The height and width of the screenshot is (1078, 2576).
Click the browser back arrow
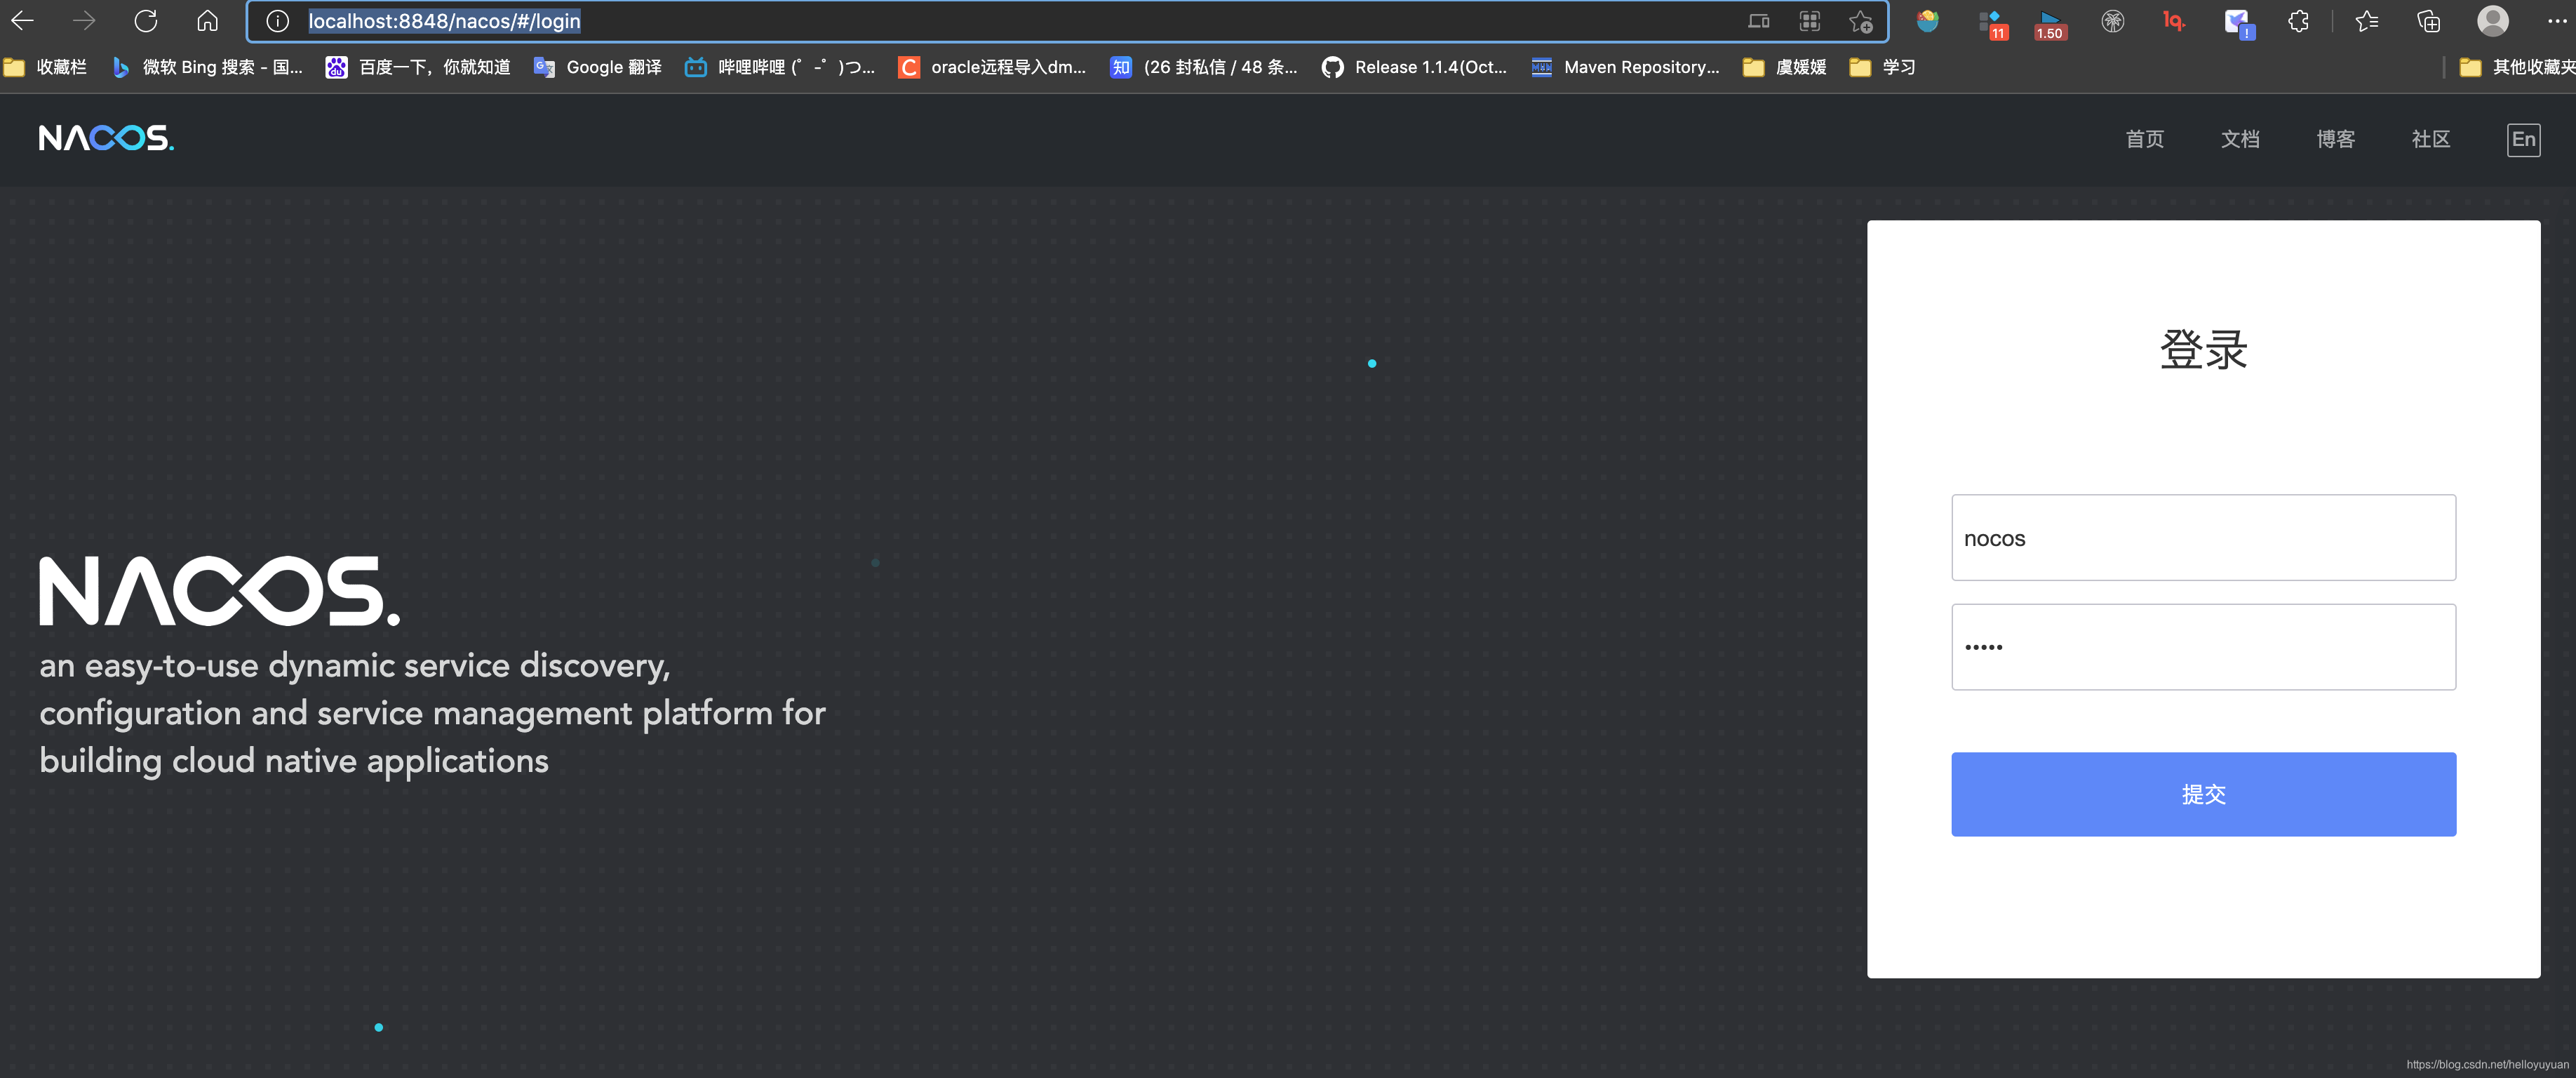coord(22,21)
